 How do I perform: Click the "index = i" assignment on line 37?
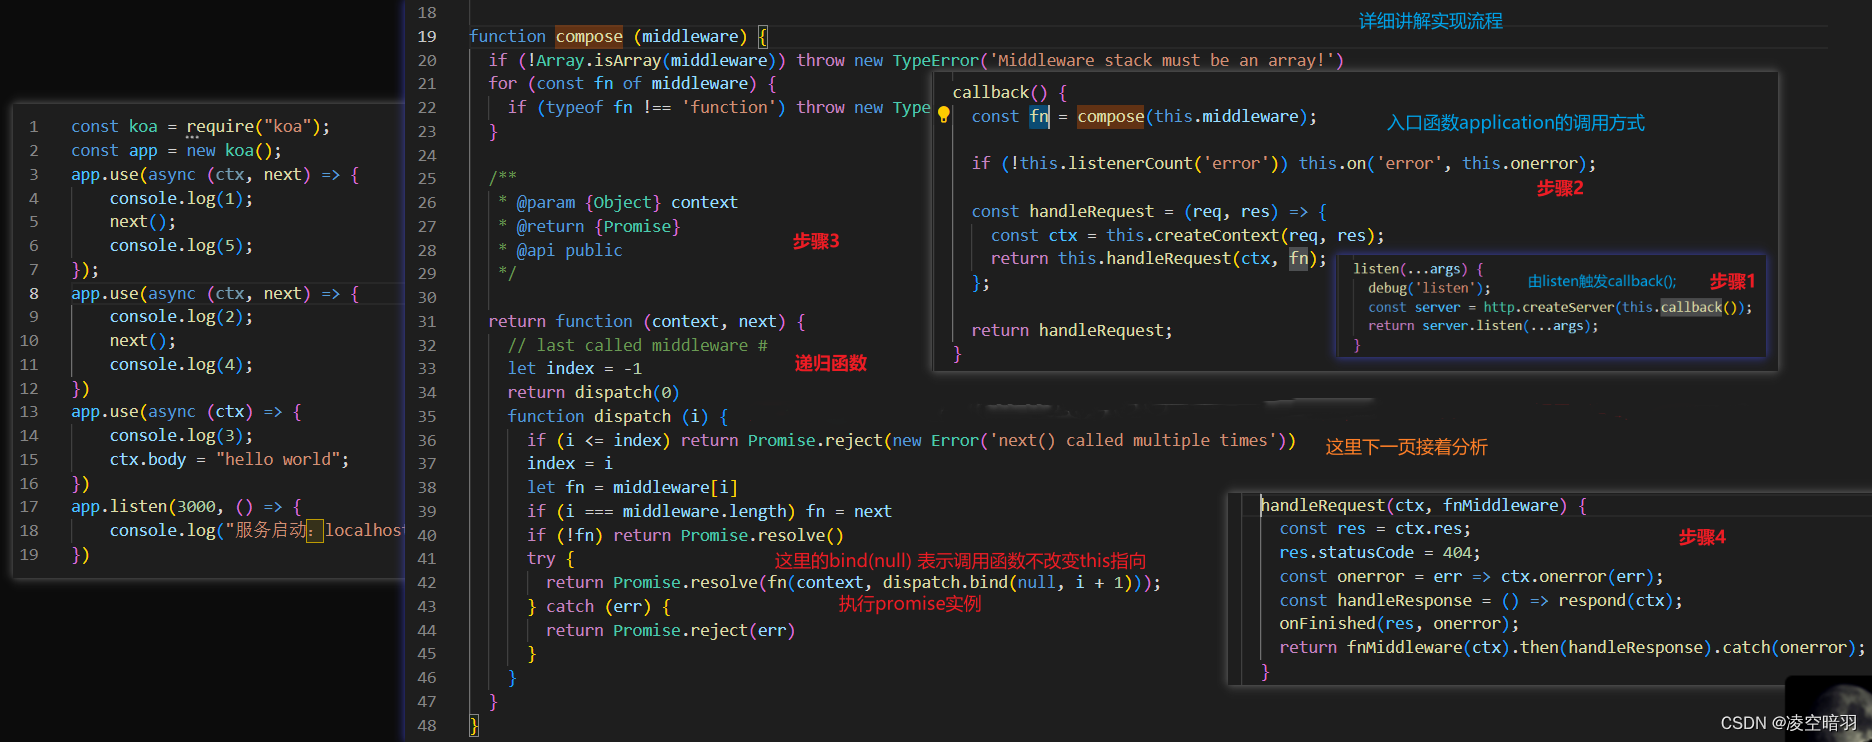pyautogui.click(x=570, y=464)
